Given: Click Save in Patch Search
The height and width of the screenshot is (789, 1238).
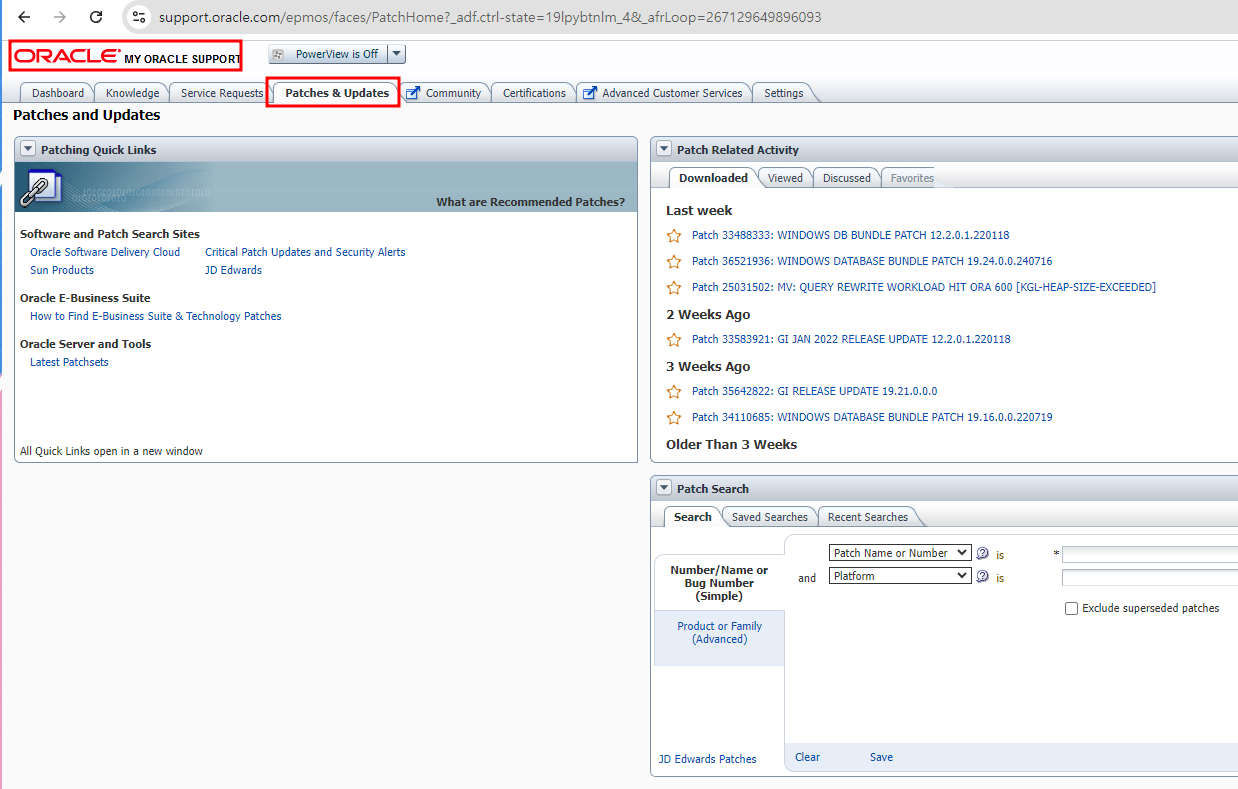Looking at the screenshot, I should pyautogui.click(x=881, y=757).
